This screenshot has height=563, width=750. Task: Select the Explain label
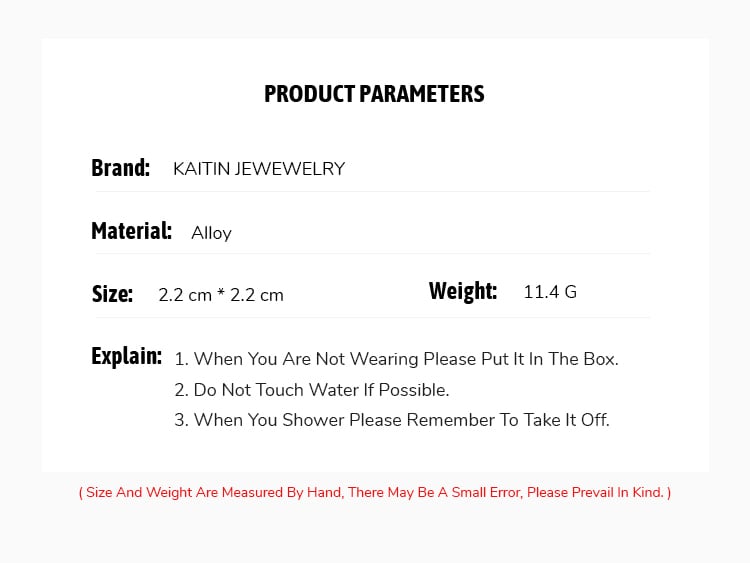click(126, 356)
